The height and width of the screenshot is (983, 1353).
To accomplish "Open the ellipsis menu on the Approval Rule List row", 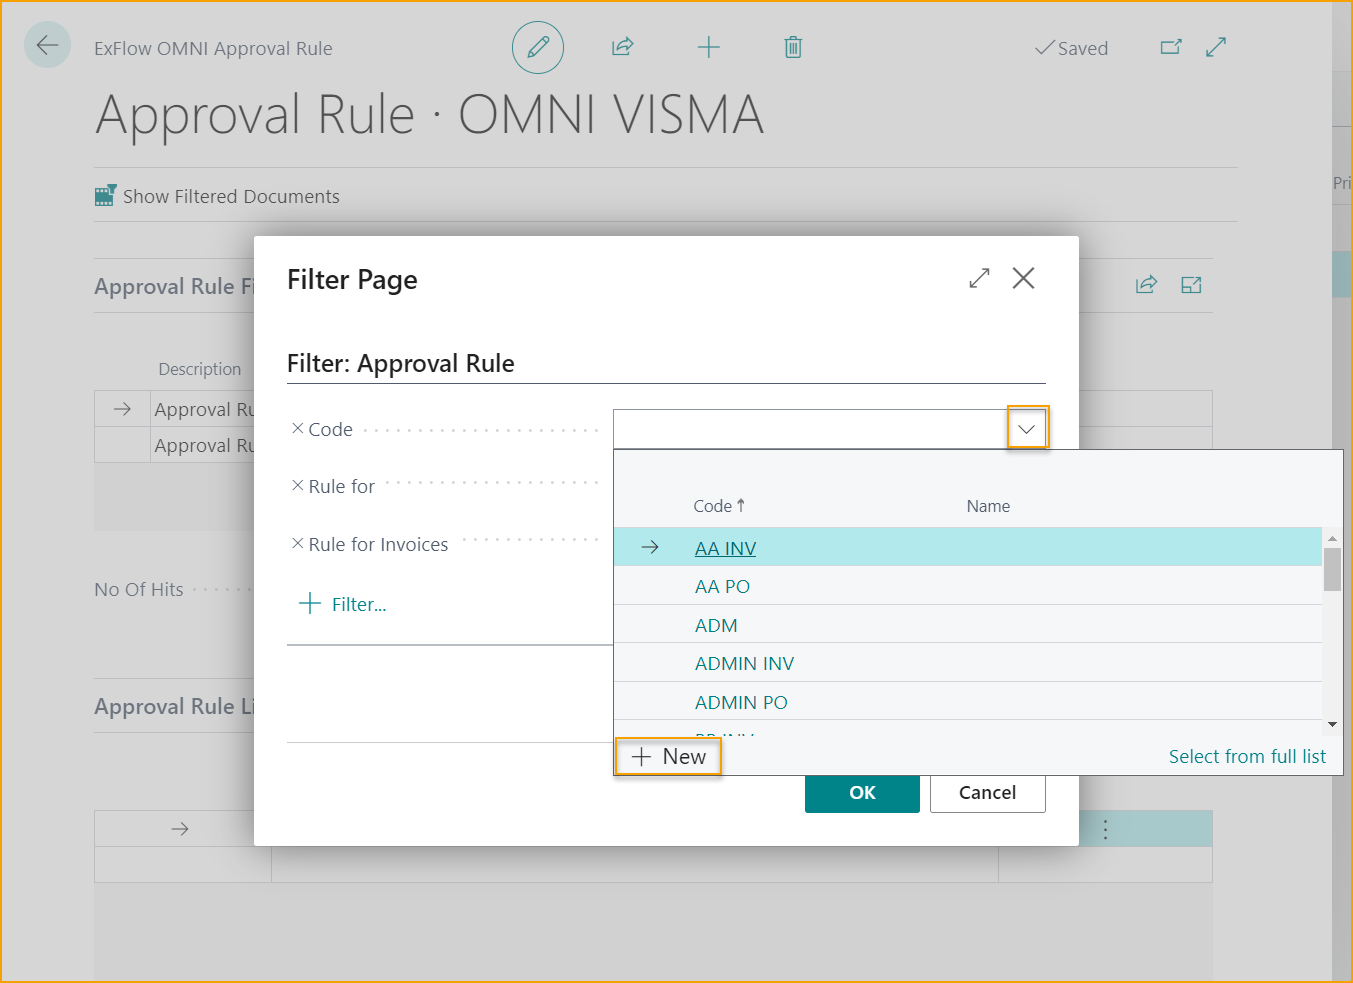I will tap(1104, 828).
